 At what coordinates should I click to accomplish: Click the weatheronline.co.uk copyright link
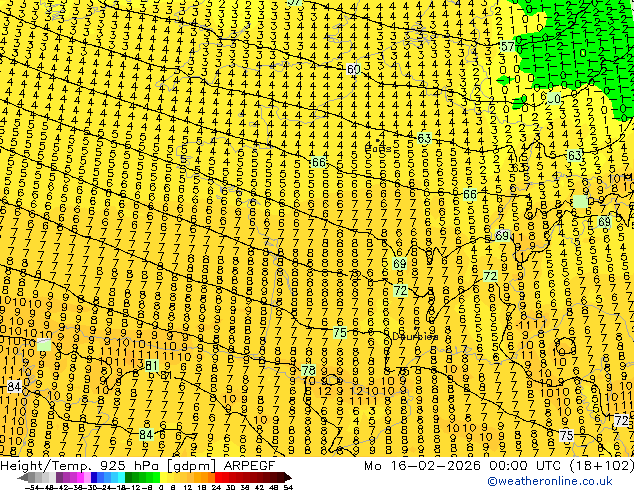[550, 481]
